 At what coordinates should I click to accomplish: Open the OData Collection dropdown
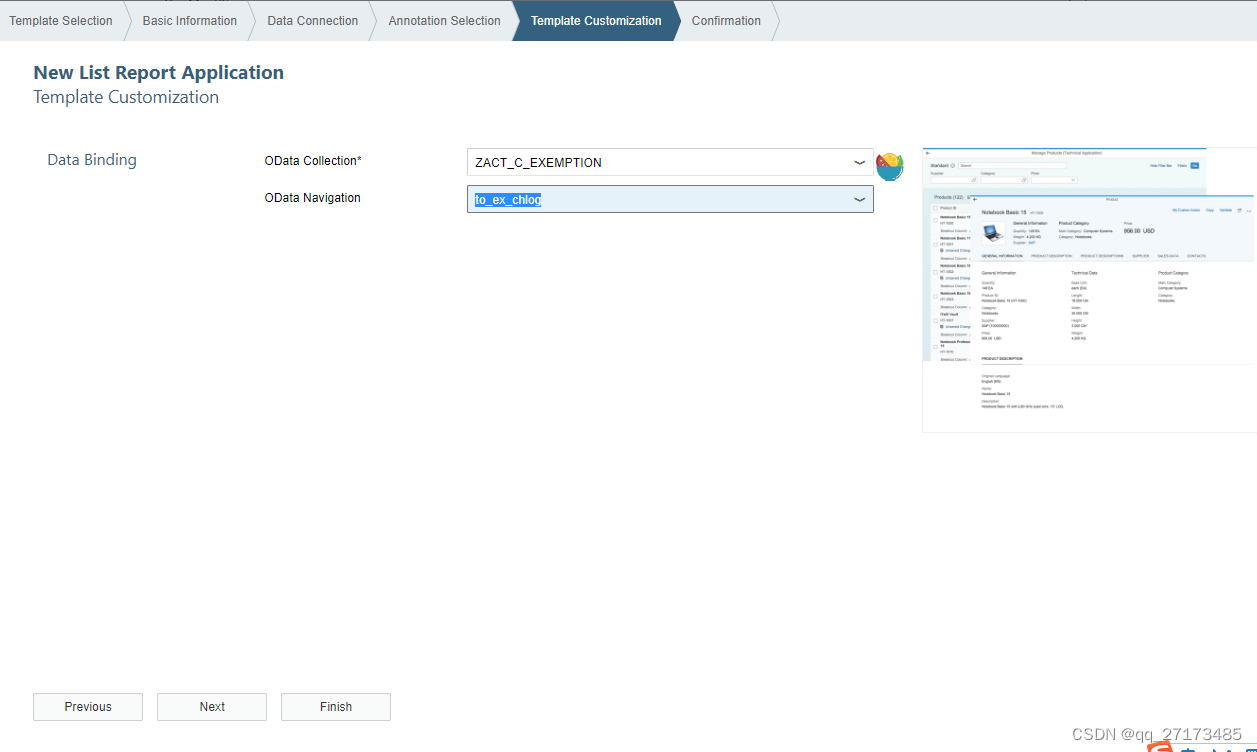click(859, 162)
